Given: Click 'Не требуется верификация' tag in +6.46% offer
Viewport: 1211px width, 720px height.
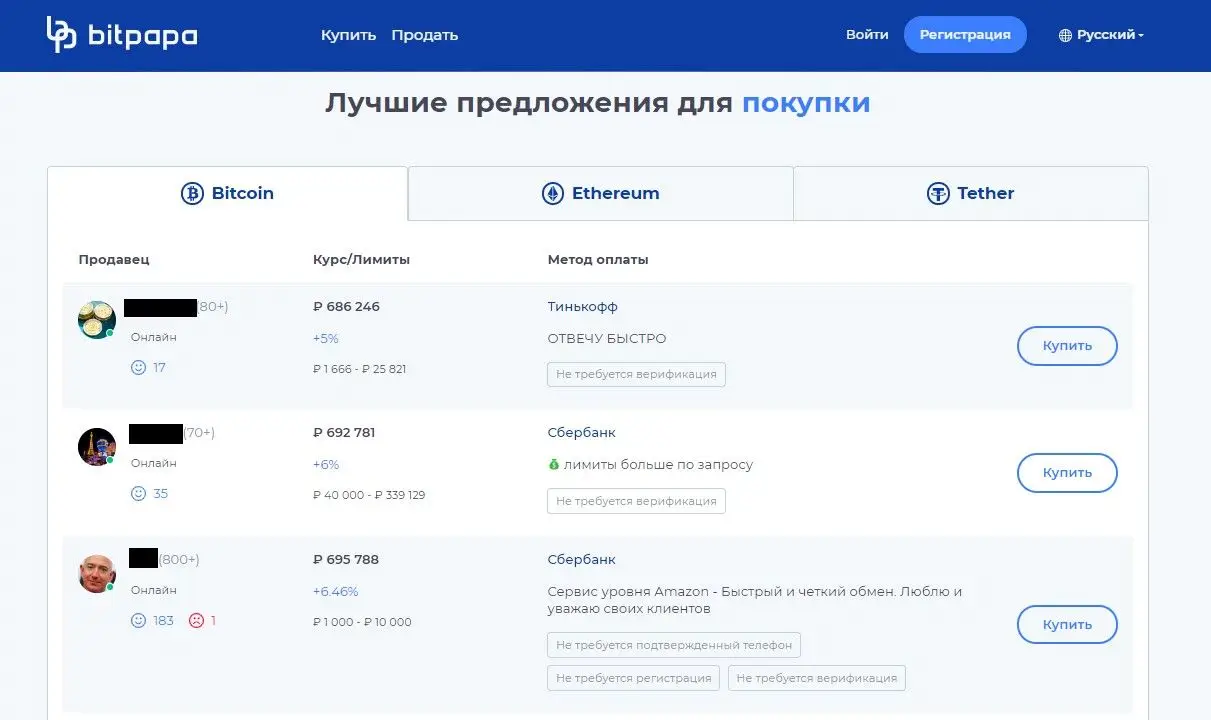Looking at the screenshot, I should click(x=817, y=678).
